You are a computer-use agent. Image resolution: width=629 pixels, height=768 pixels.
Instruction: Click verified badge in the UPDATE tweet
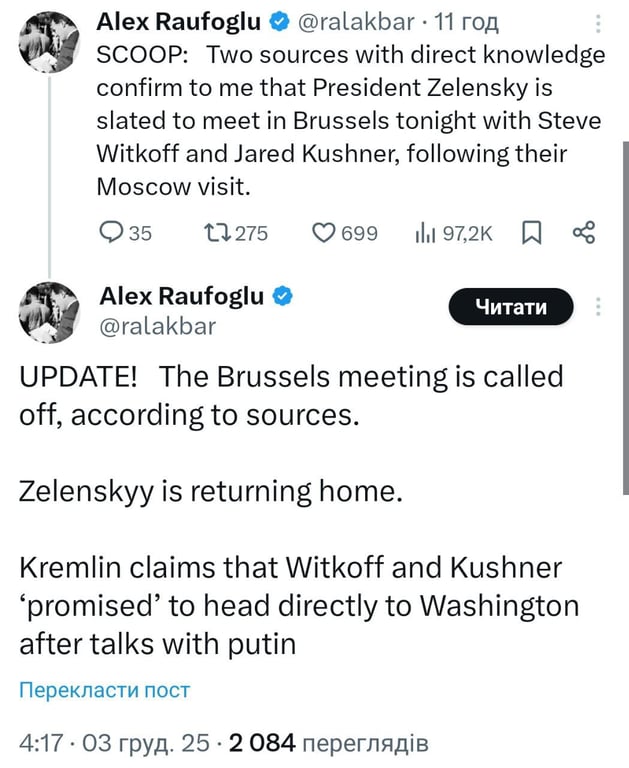point(283,296)
